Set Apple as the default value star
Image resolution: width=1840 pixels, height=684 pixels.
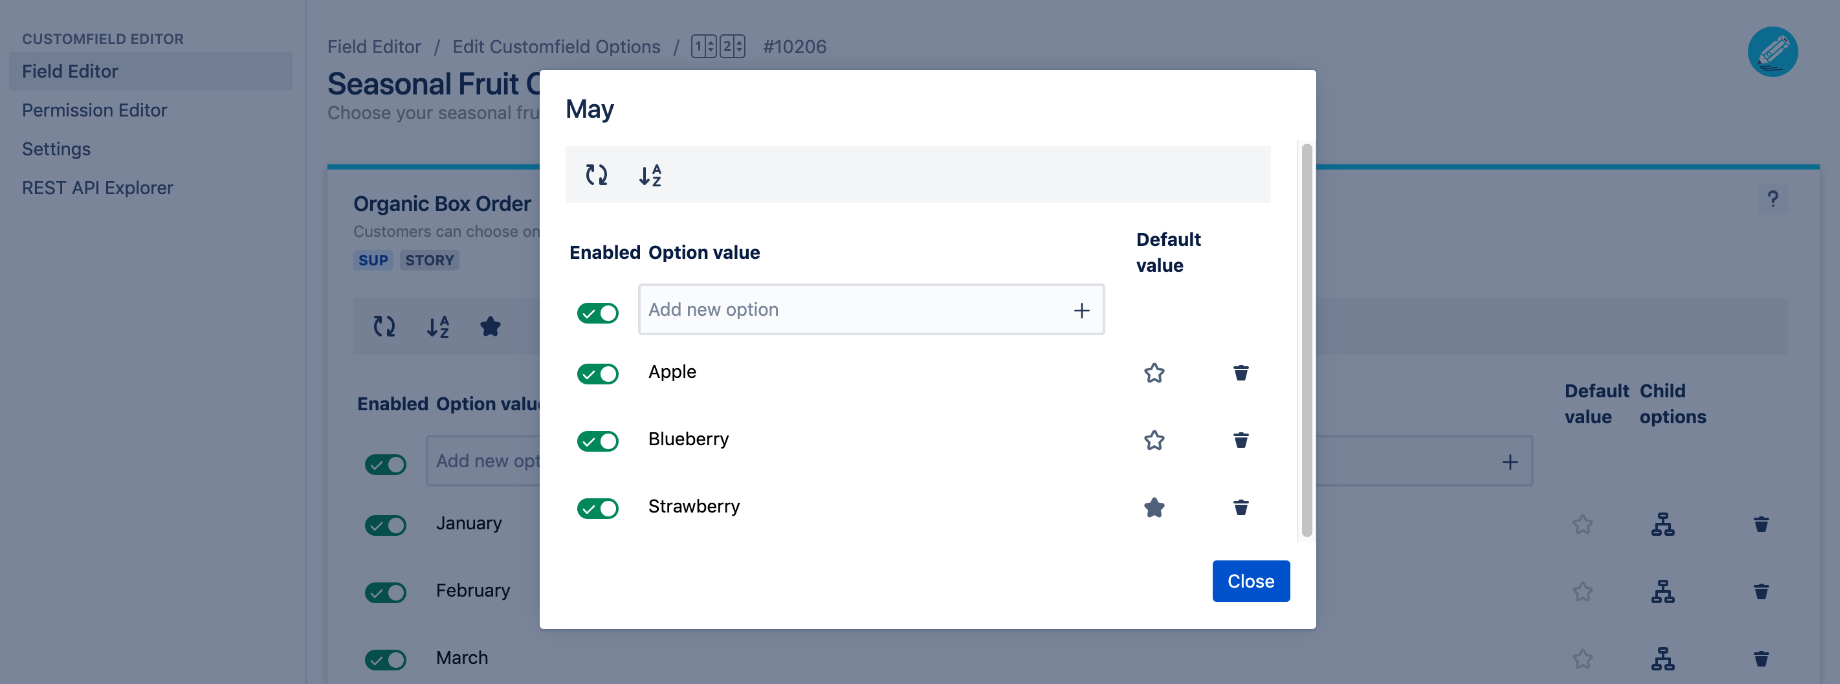[x=1154, y=372]
